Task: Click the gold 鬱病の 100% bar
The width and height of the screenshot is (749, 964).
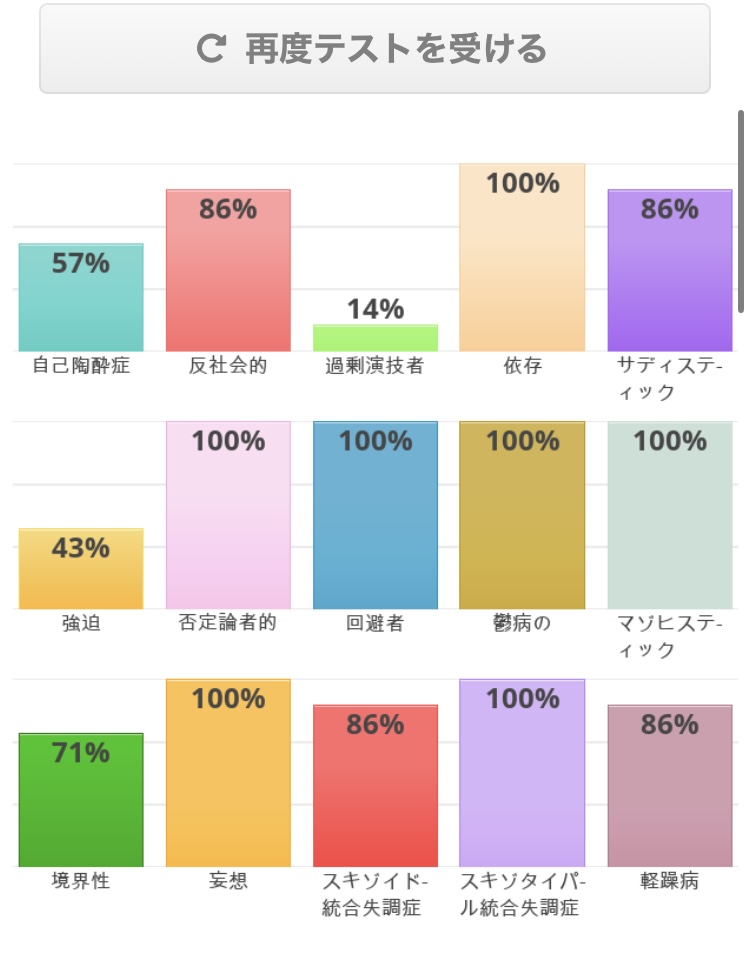Action: point(522,516)
